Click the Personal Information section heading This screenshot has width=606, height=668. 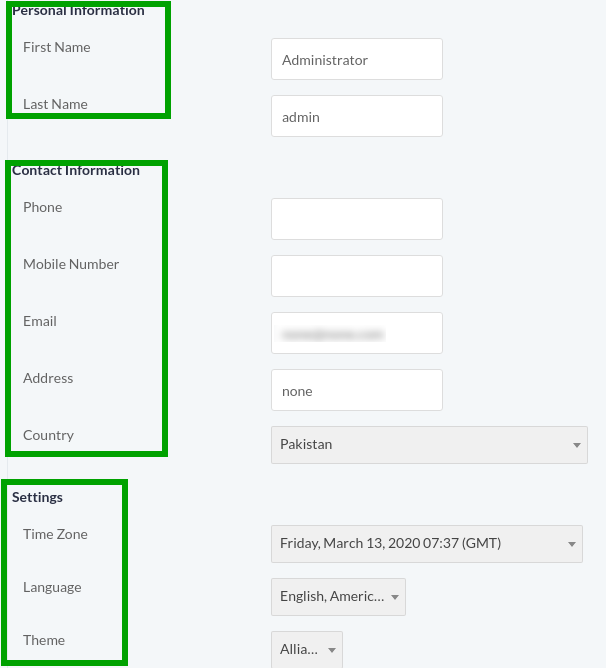click(x=78, y=11)
